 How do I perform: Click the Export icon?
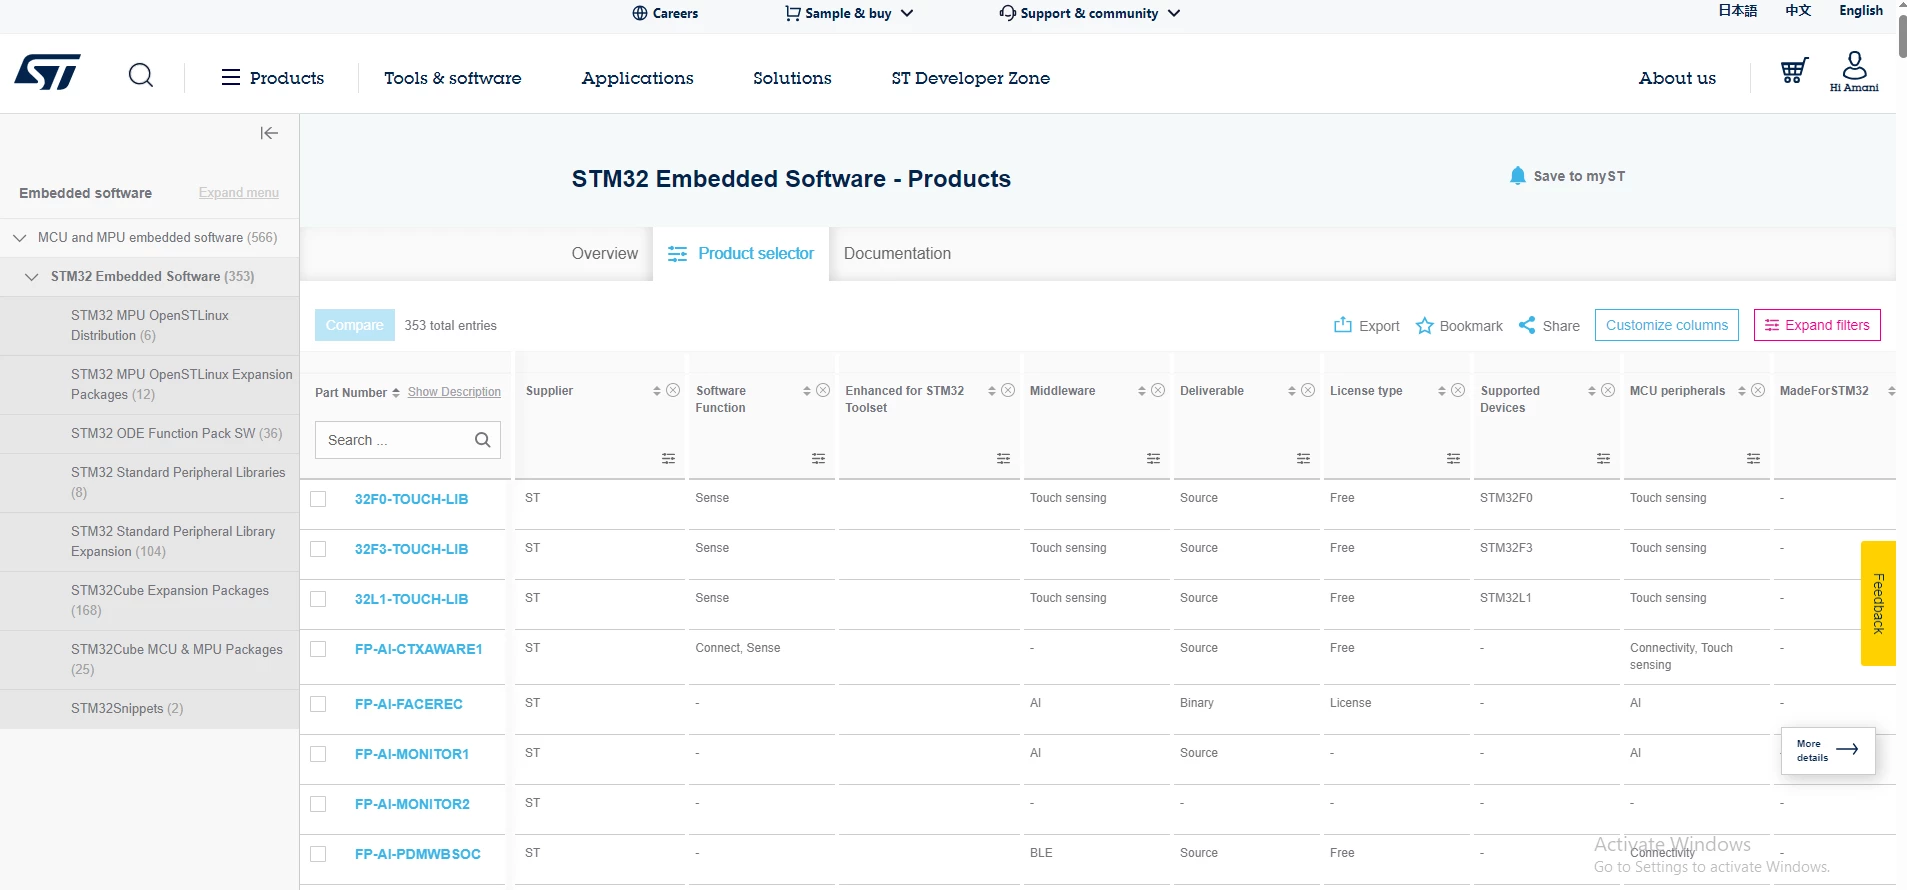click(x=1342, y=325)
